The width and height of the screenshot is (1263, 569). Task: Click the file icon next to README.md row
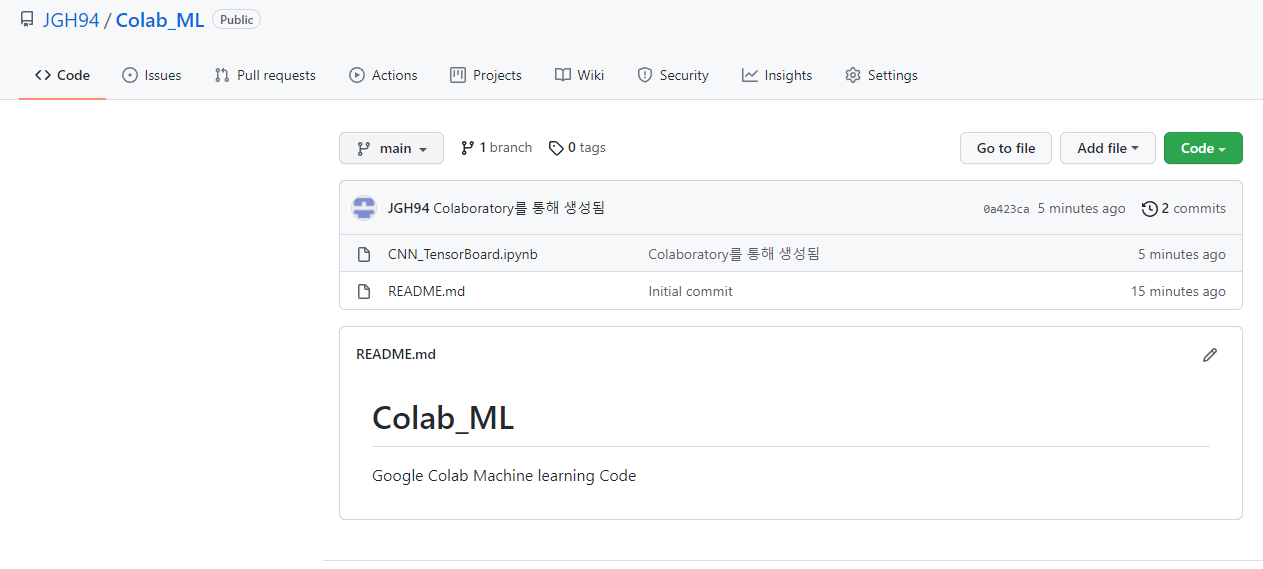click(364, 291)
